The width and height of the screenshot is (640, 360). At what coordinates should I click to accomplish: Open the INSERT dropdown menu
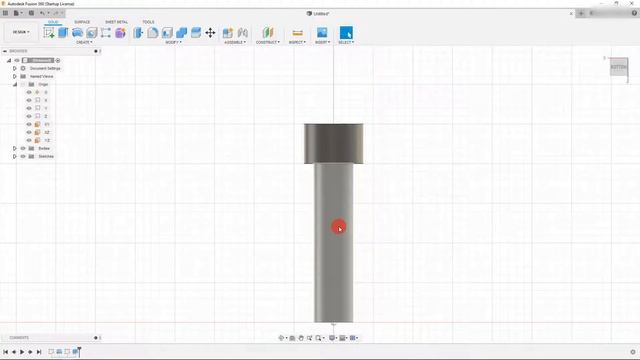(322, 42)
